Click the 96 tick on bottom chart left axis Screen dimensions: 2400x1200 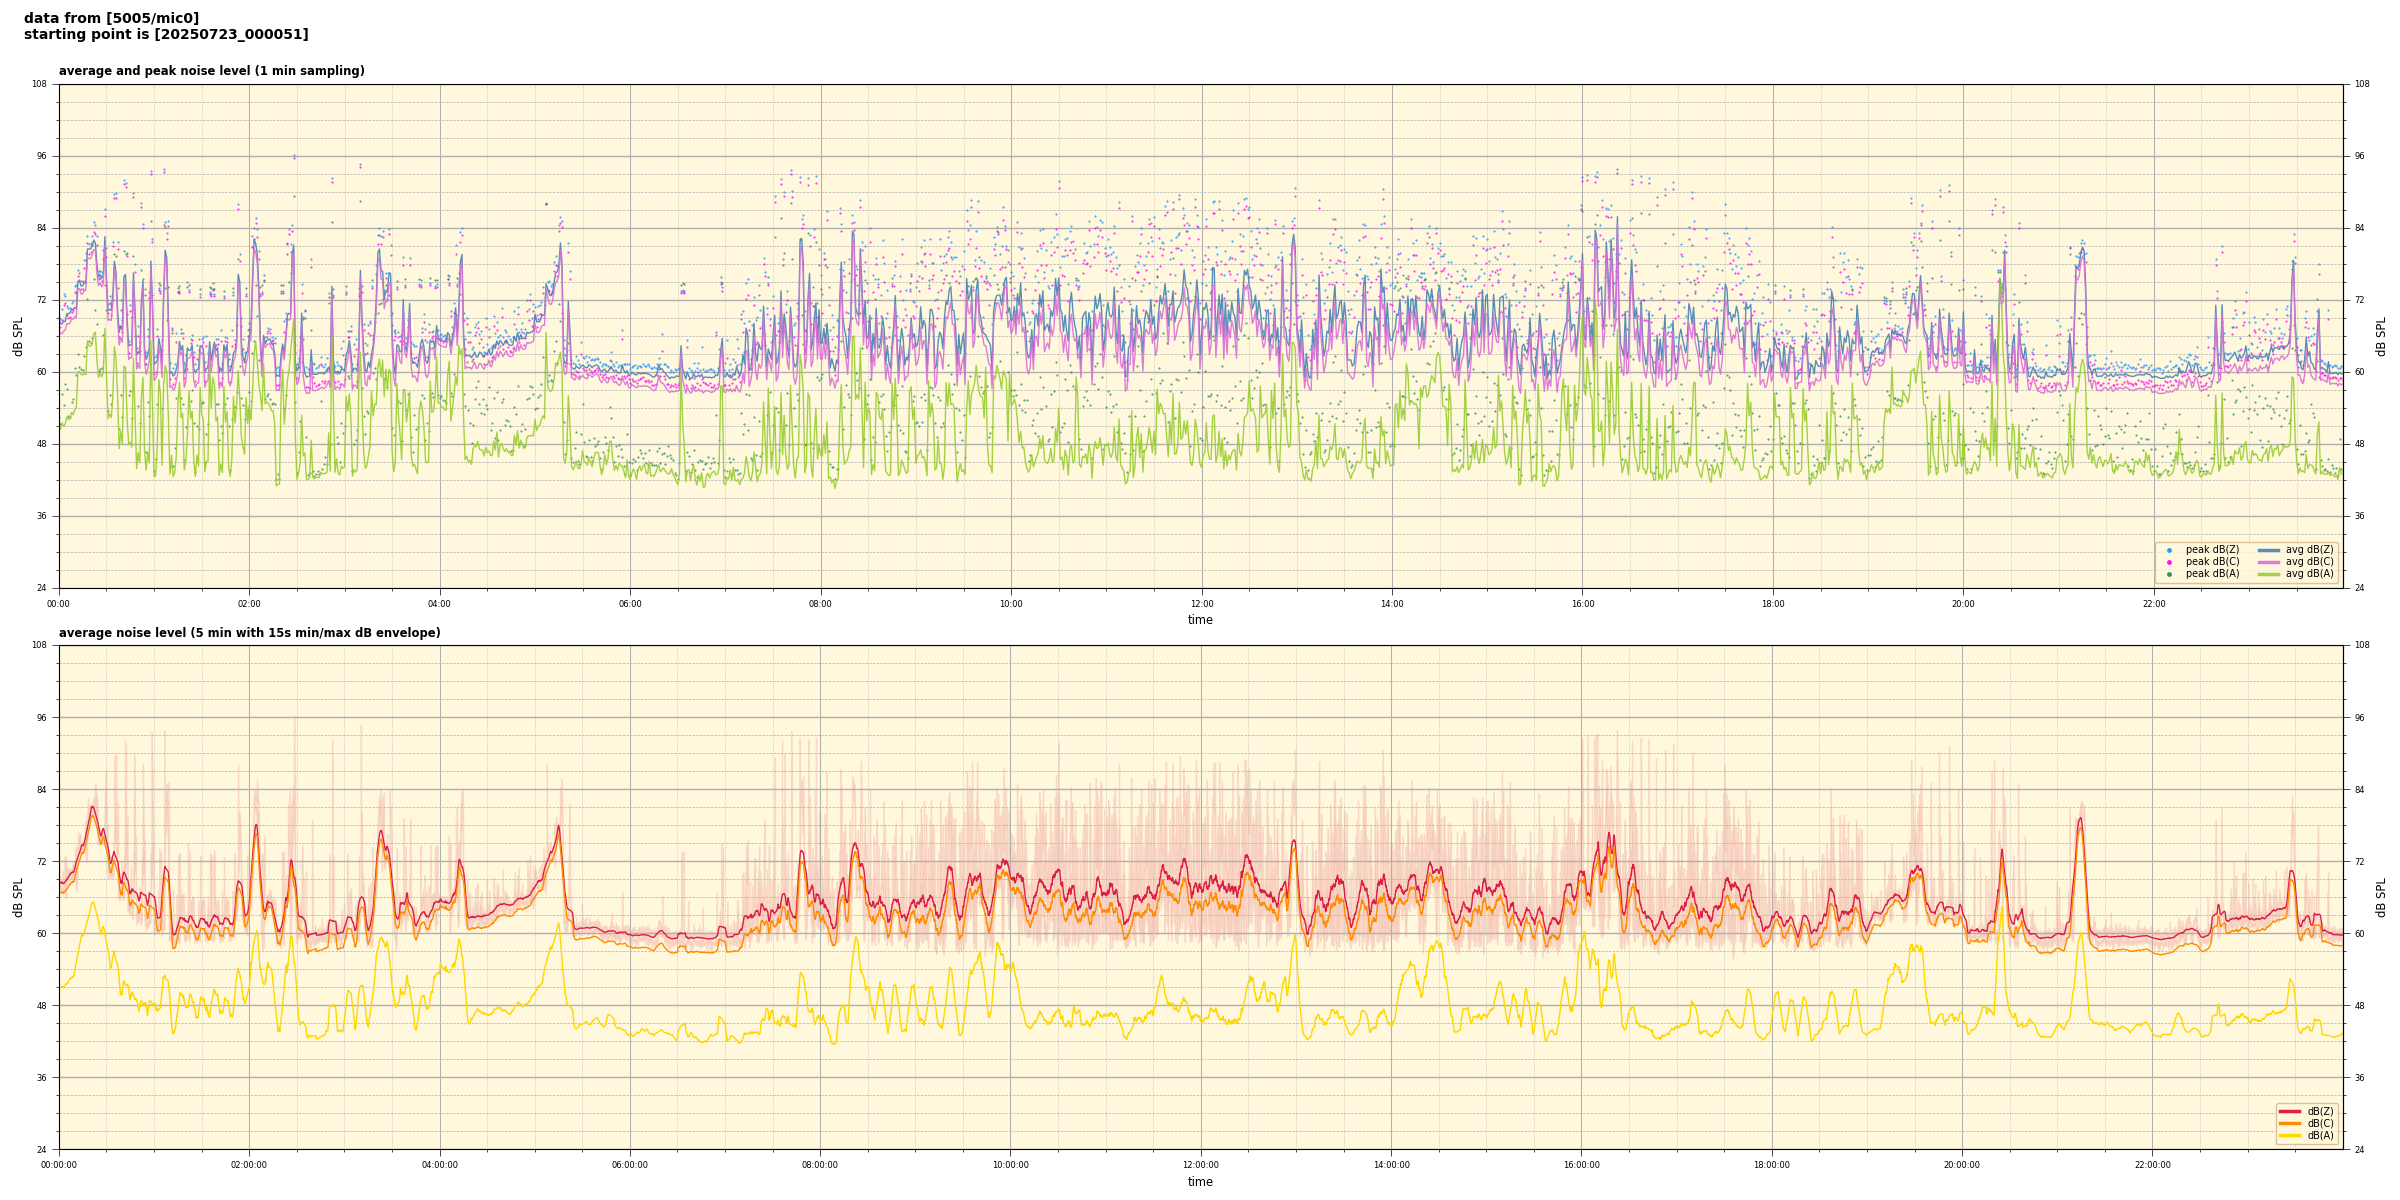point(40,717)
